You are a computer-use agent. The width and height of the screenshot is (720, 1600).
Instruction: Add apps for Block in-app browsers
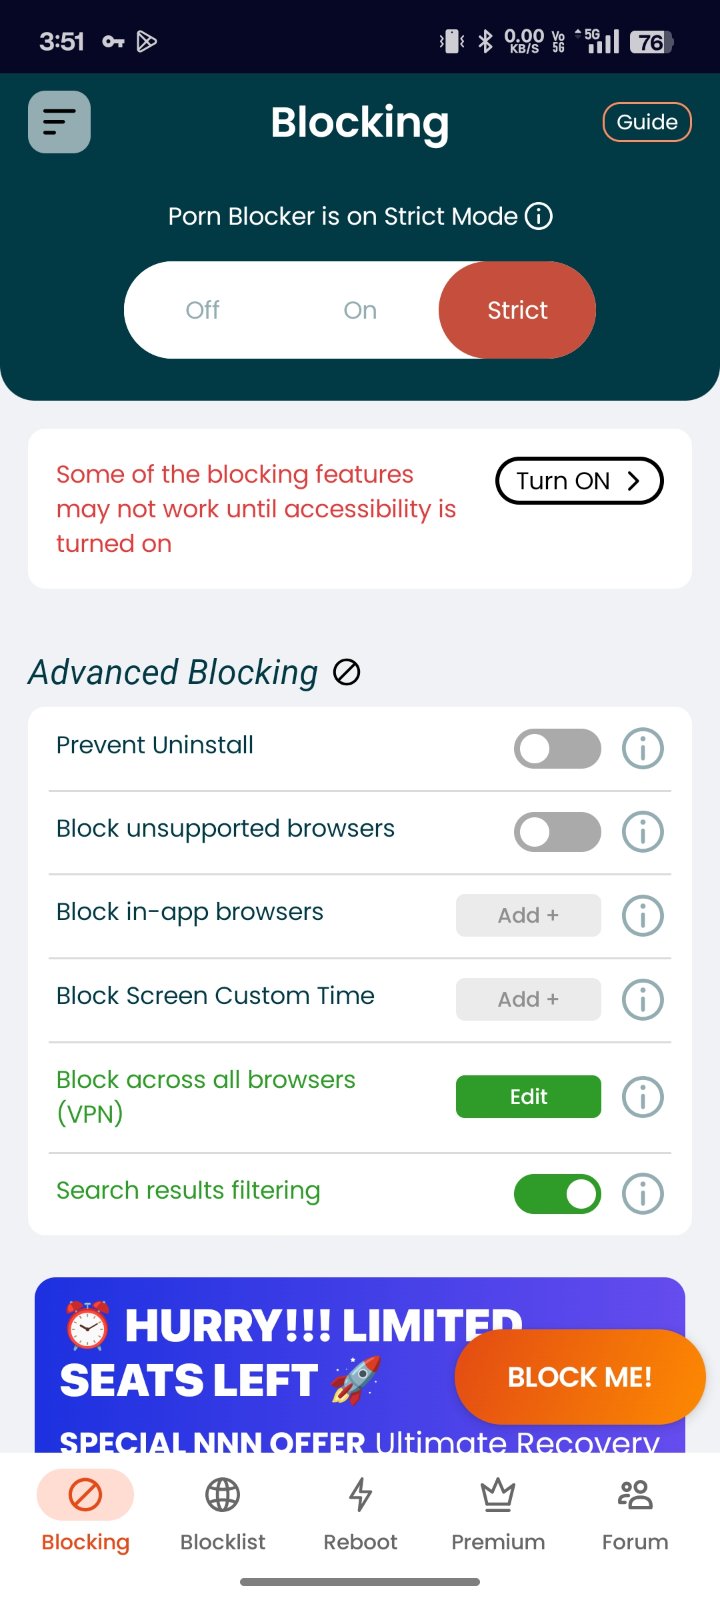(528, 915)
